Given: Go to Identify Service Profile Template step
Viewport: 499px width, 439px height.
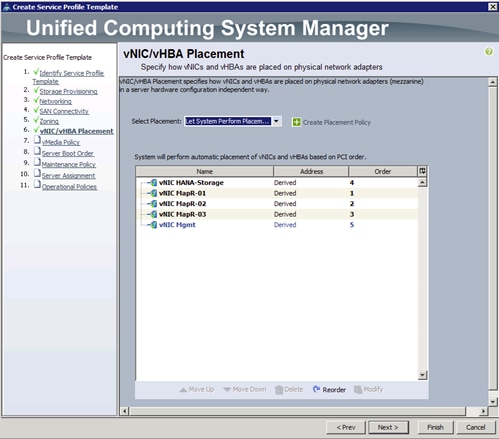Looking at the screenshot, I should tap(68, 77).
